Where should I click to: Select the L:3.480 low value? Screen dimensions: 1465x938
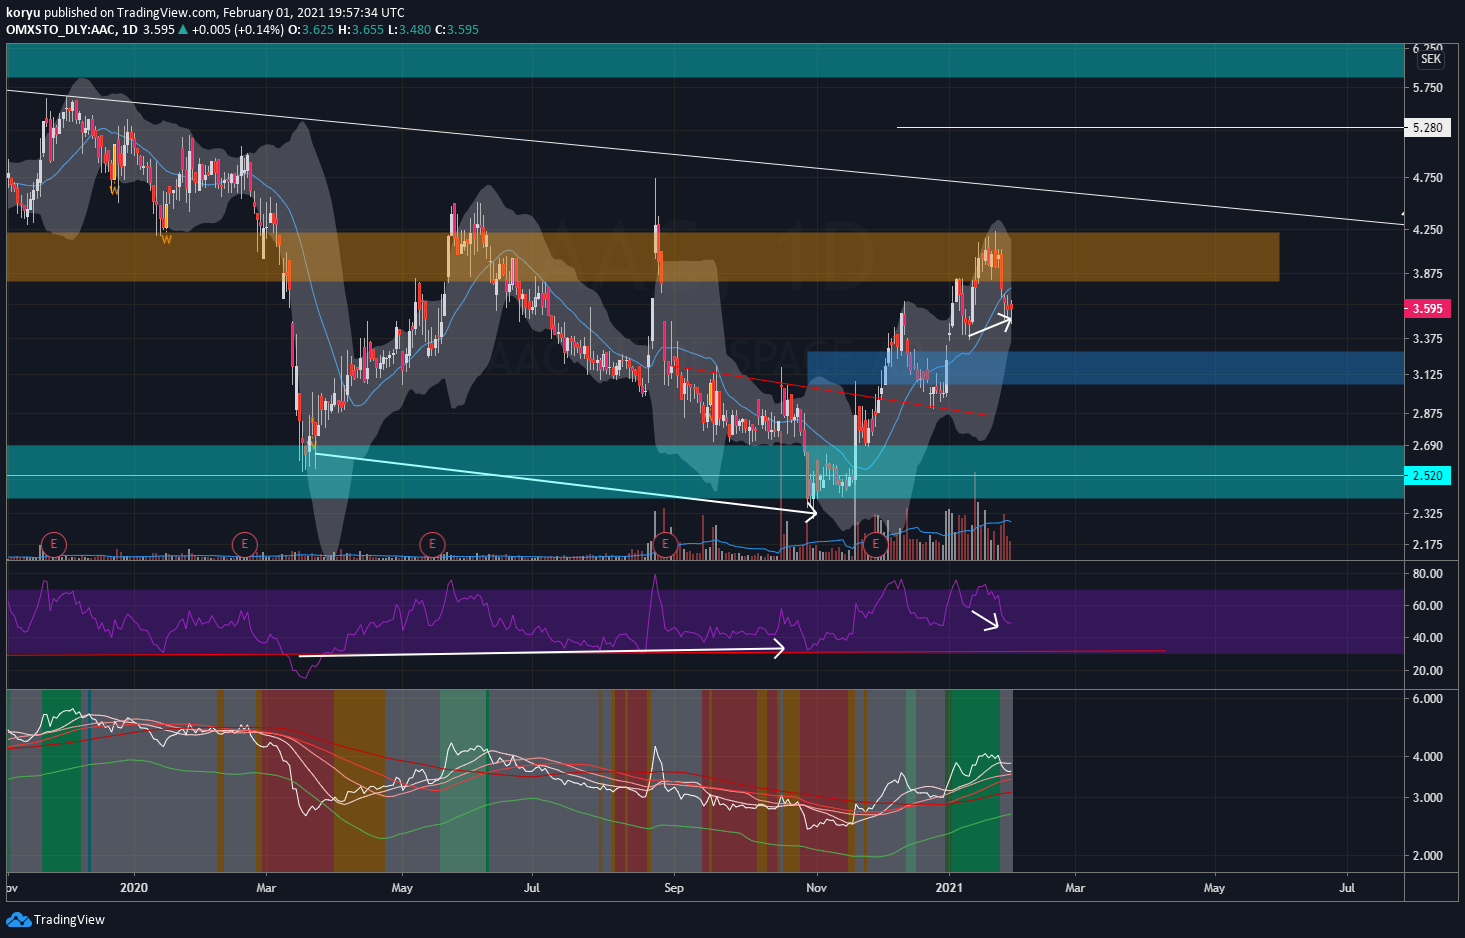click(410, 29)
